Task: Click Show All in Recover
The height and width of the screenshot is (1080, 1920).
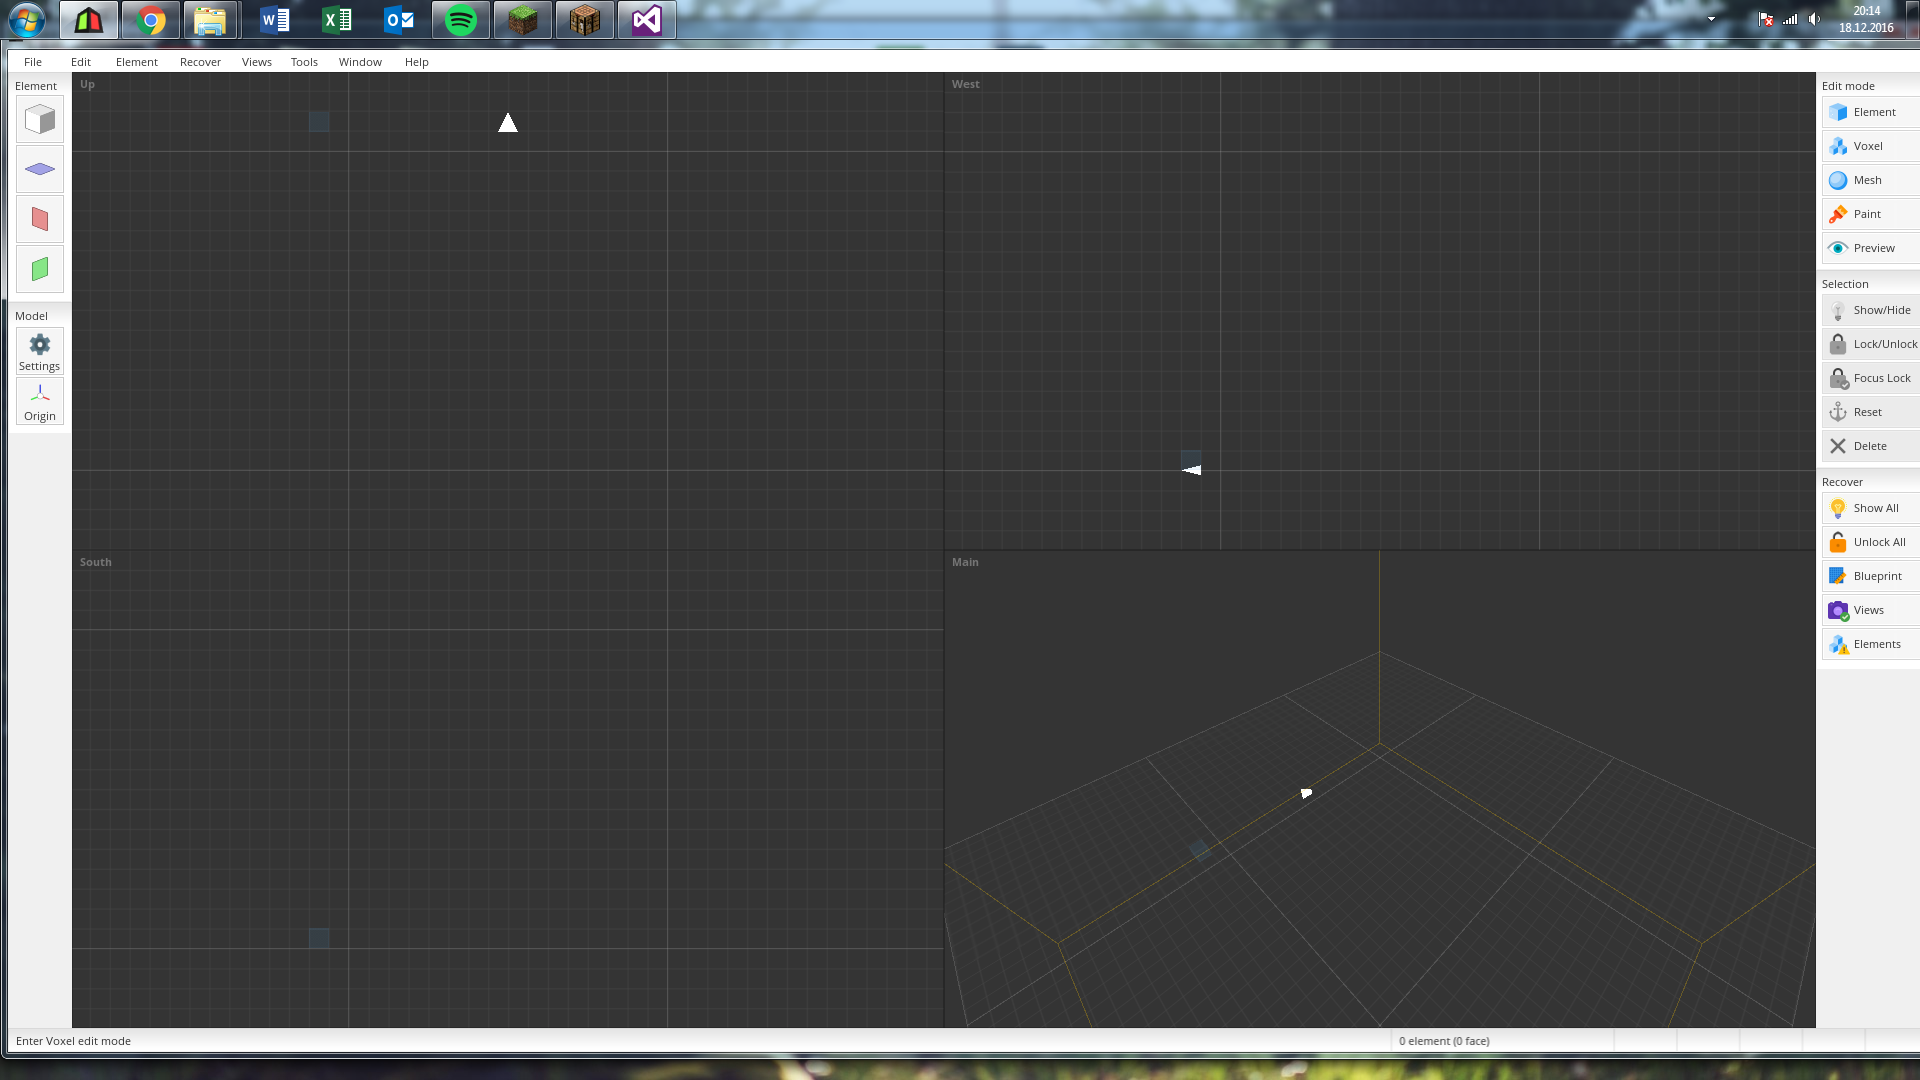Action: point(1869,508)
